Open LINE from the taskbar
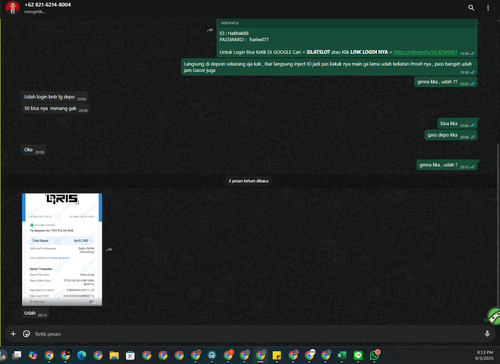This screenshot has height=364, width=500. coord(358,355)
